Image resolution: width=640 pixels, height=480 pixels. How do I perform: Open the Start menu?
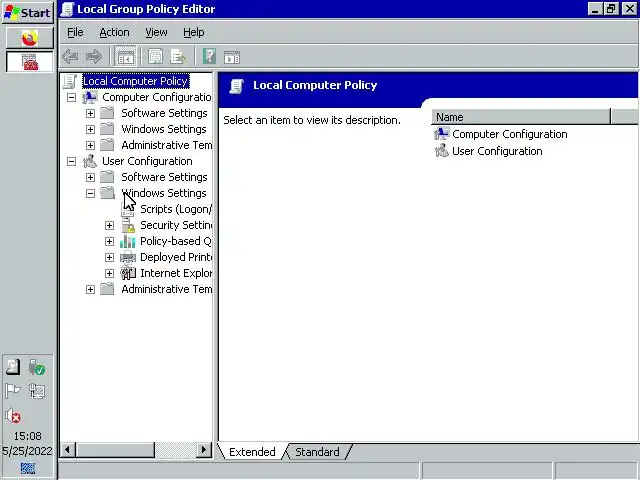[28, 13]
